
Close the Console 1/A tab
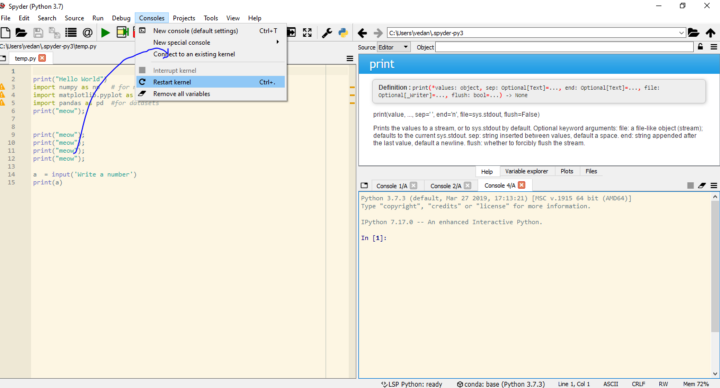414,186
